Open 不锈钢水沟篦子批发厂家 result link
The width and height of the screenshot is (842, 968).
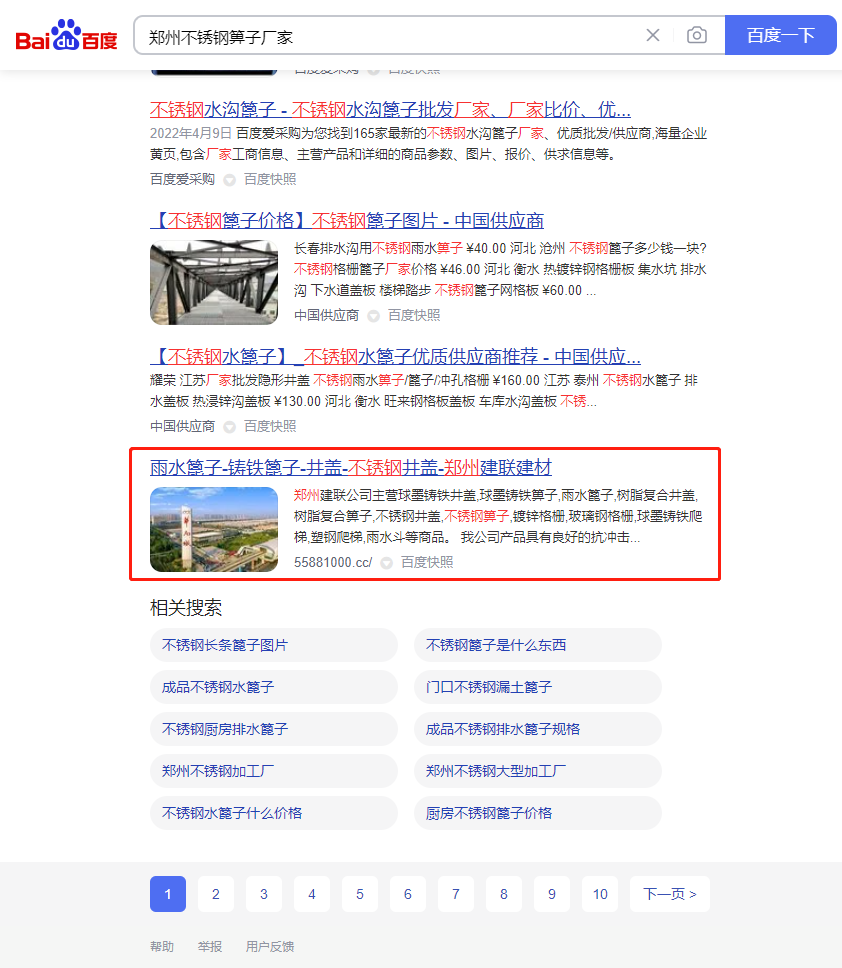(x=390, y=110)
